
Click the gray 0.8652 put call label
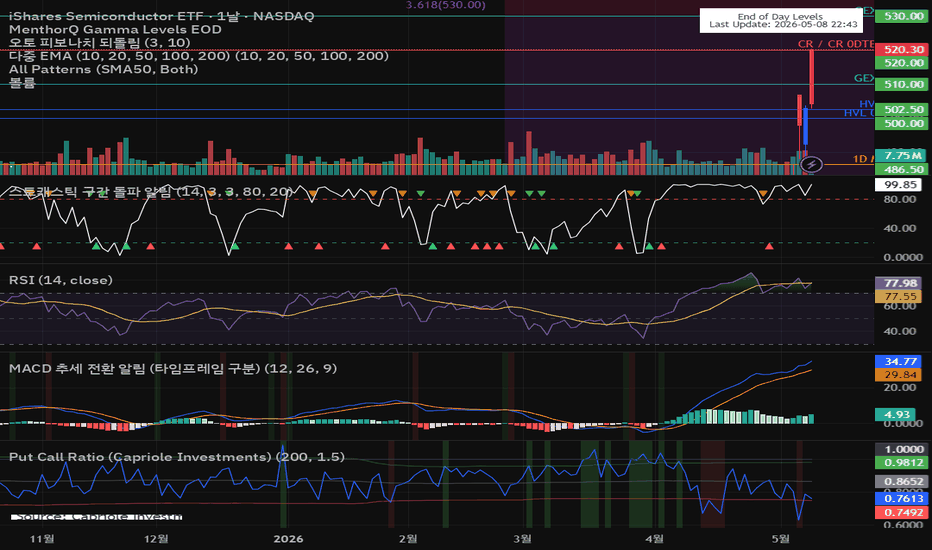[903, 482]
